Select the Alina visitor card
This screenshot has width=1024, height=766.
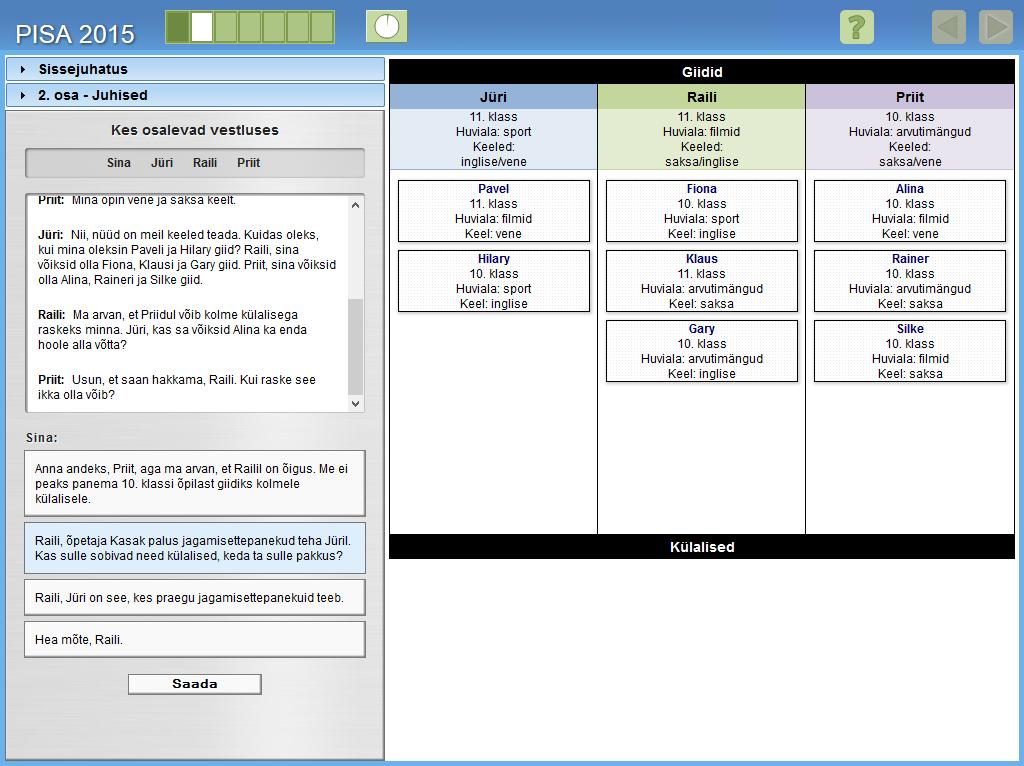pyautogui.click(x=910, y=211)
